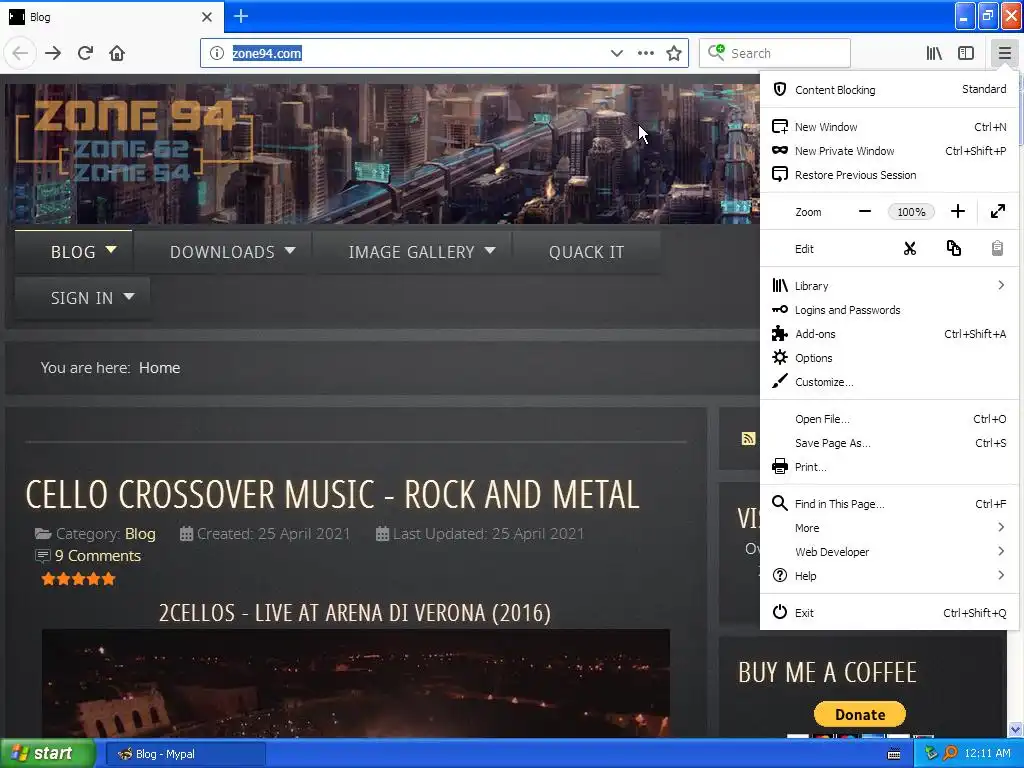
Task: Open the BLOG navigation dropdown
Action: pyautogui.click(x=74, y=251)
